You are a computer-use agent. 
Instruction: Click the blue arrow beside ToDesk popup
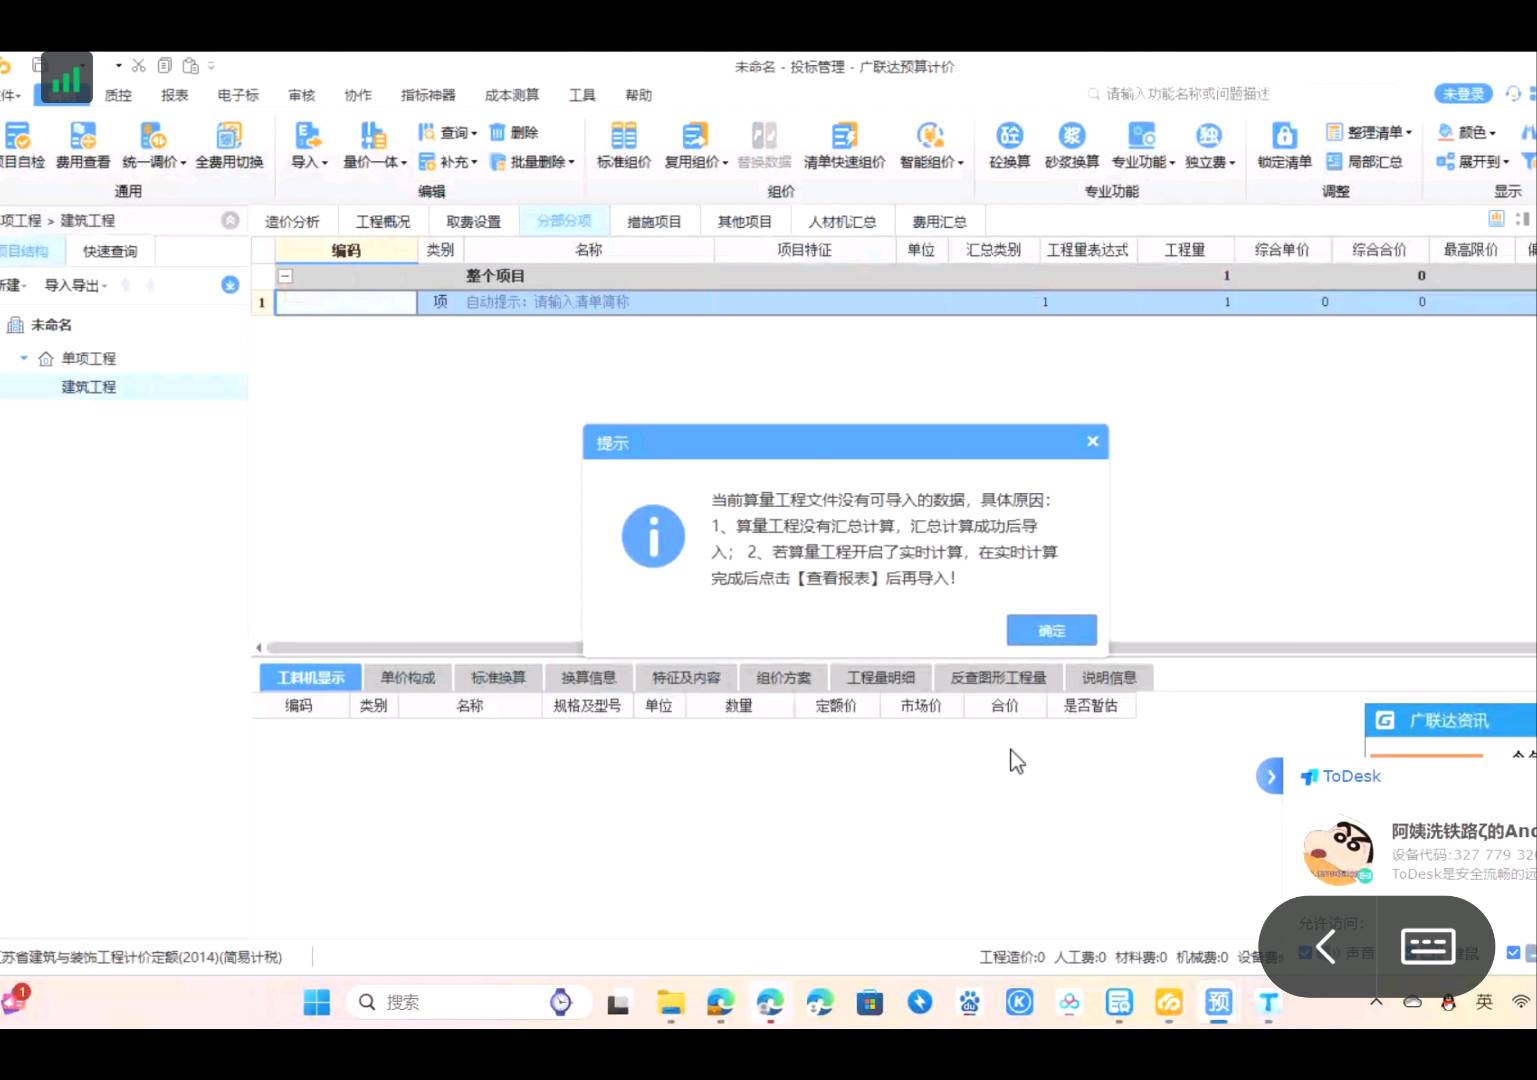click(x=1270, y=776)
